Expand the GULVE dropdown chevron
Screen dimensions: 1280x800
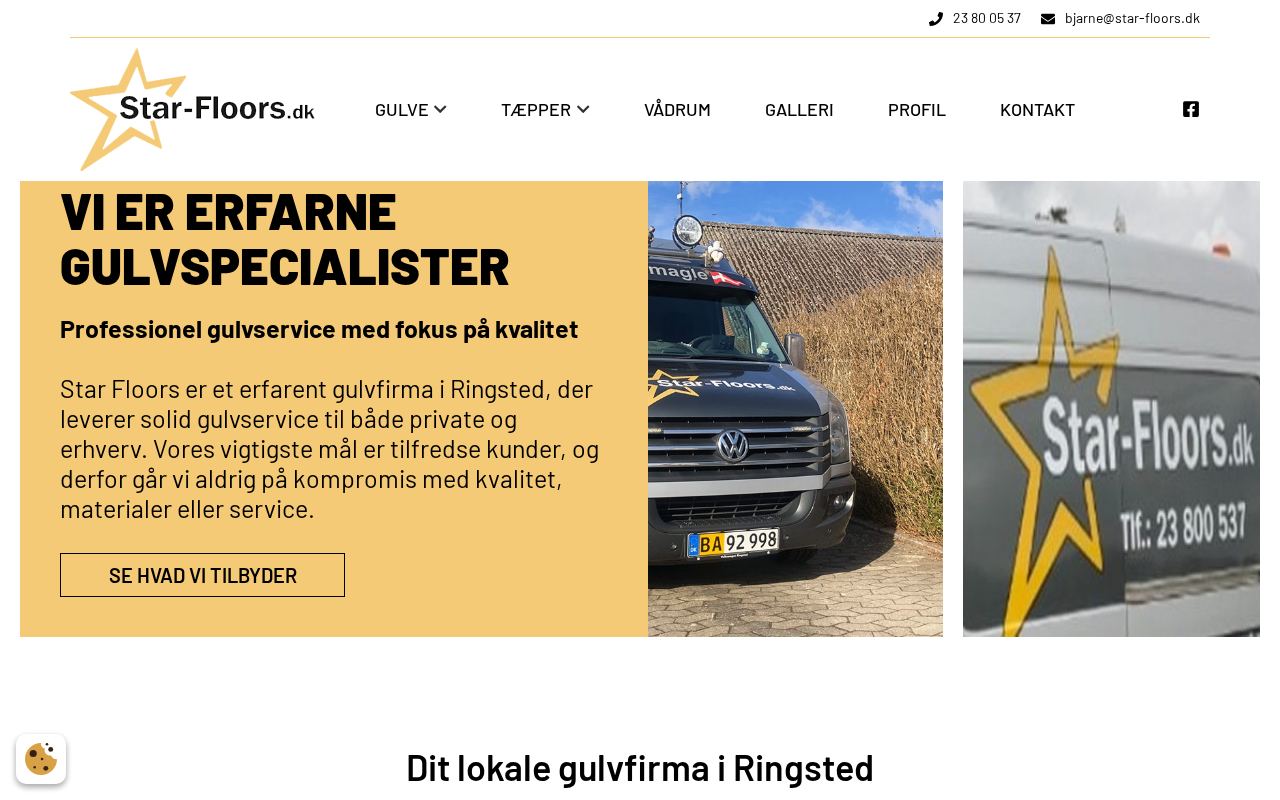click(440, 109)
